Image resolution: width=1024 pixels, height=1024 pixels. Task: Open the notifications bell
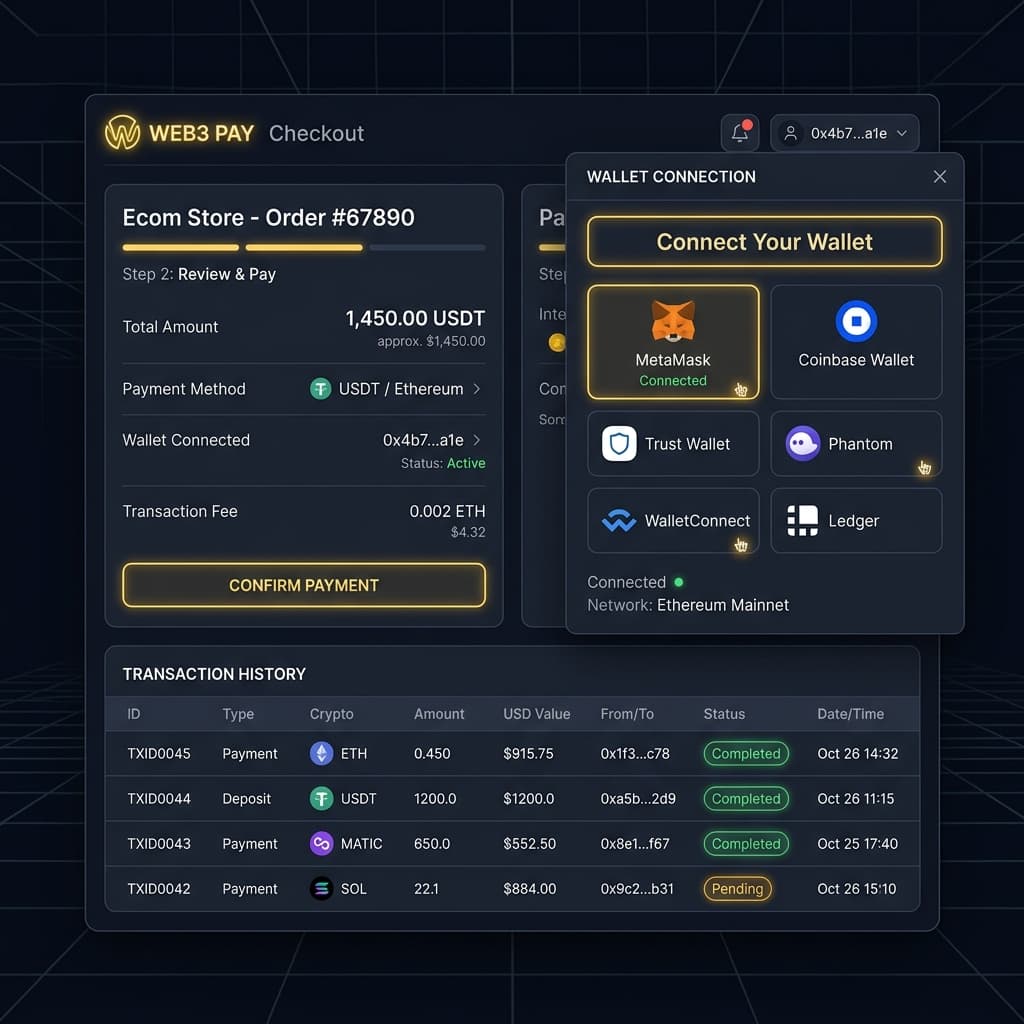(x=740, y=133)
